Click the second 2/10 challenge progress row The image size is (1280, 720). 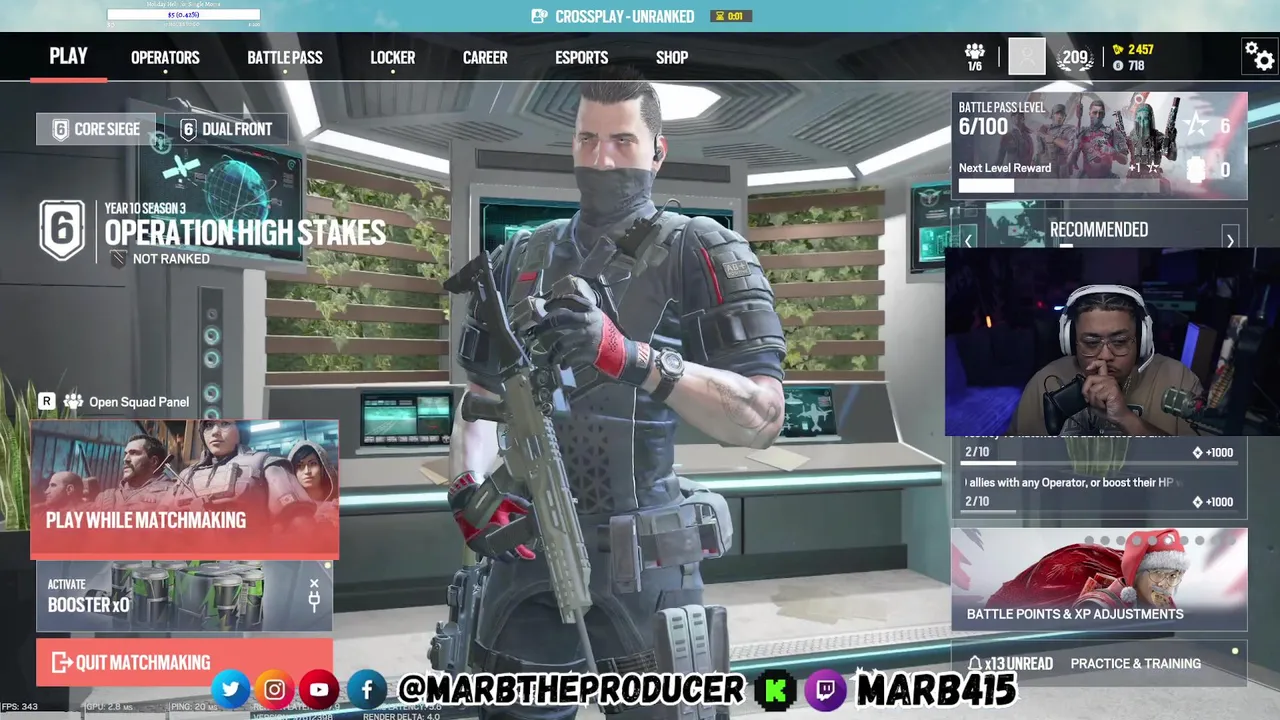click(x=1099, y=504)
